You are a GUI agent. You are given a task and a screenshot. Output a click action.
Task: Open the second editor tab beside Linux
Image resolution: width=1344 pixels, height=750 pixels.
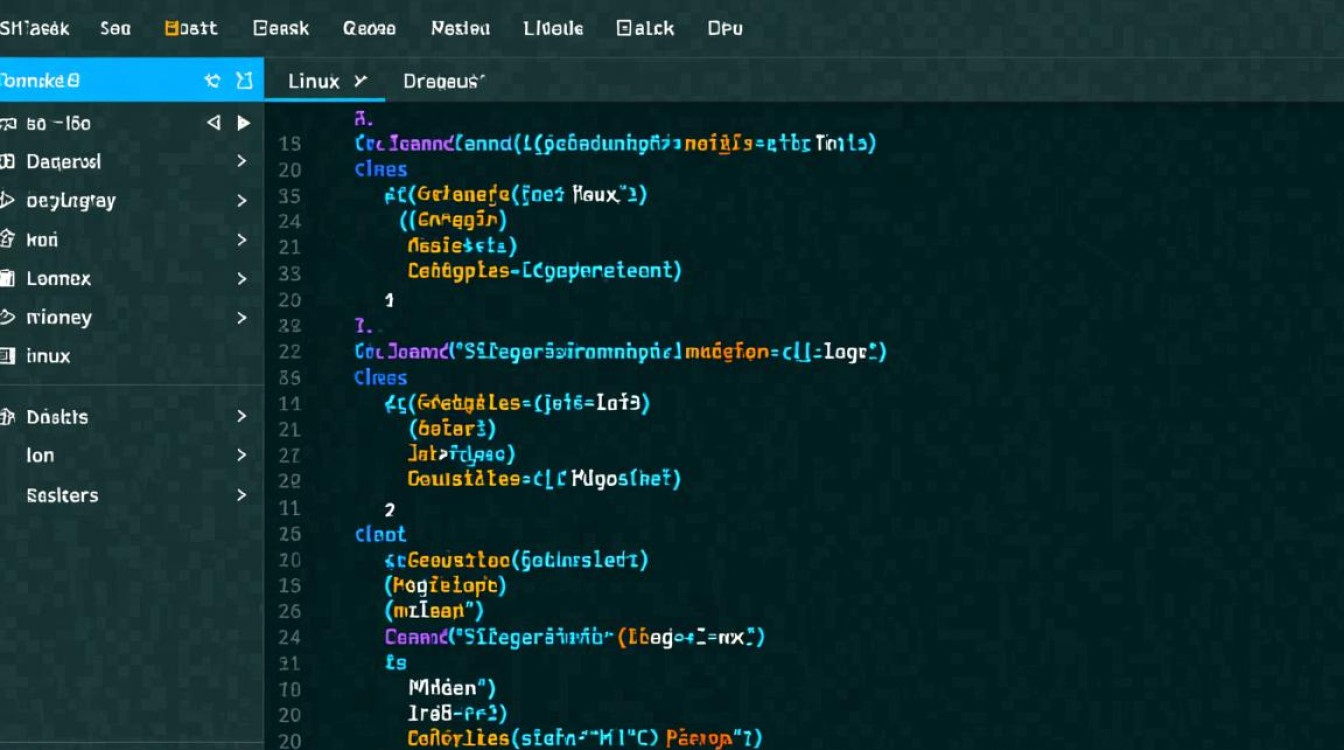click(442, 81)
